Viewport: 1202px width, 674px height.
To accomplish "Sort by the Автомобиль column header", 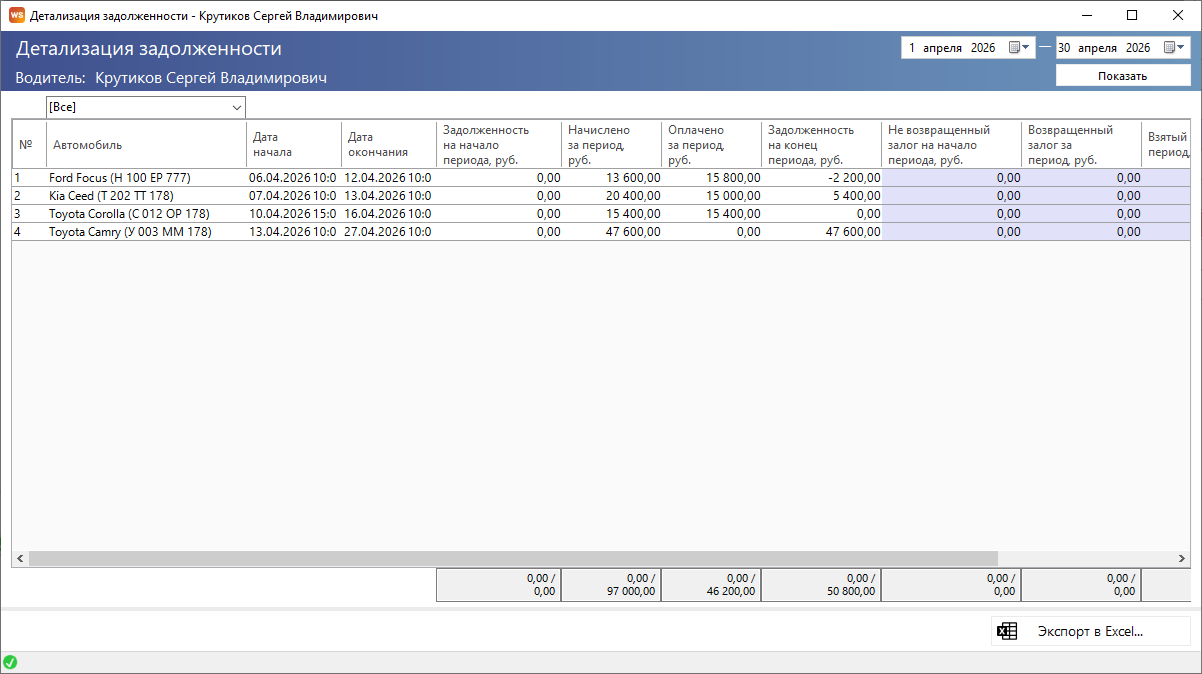I will pyautogui.click(x=146, y=144).
